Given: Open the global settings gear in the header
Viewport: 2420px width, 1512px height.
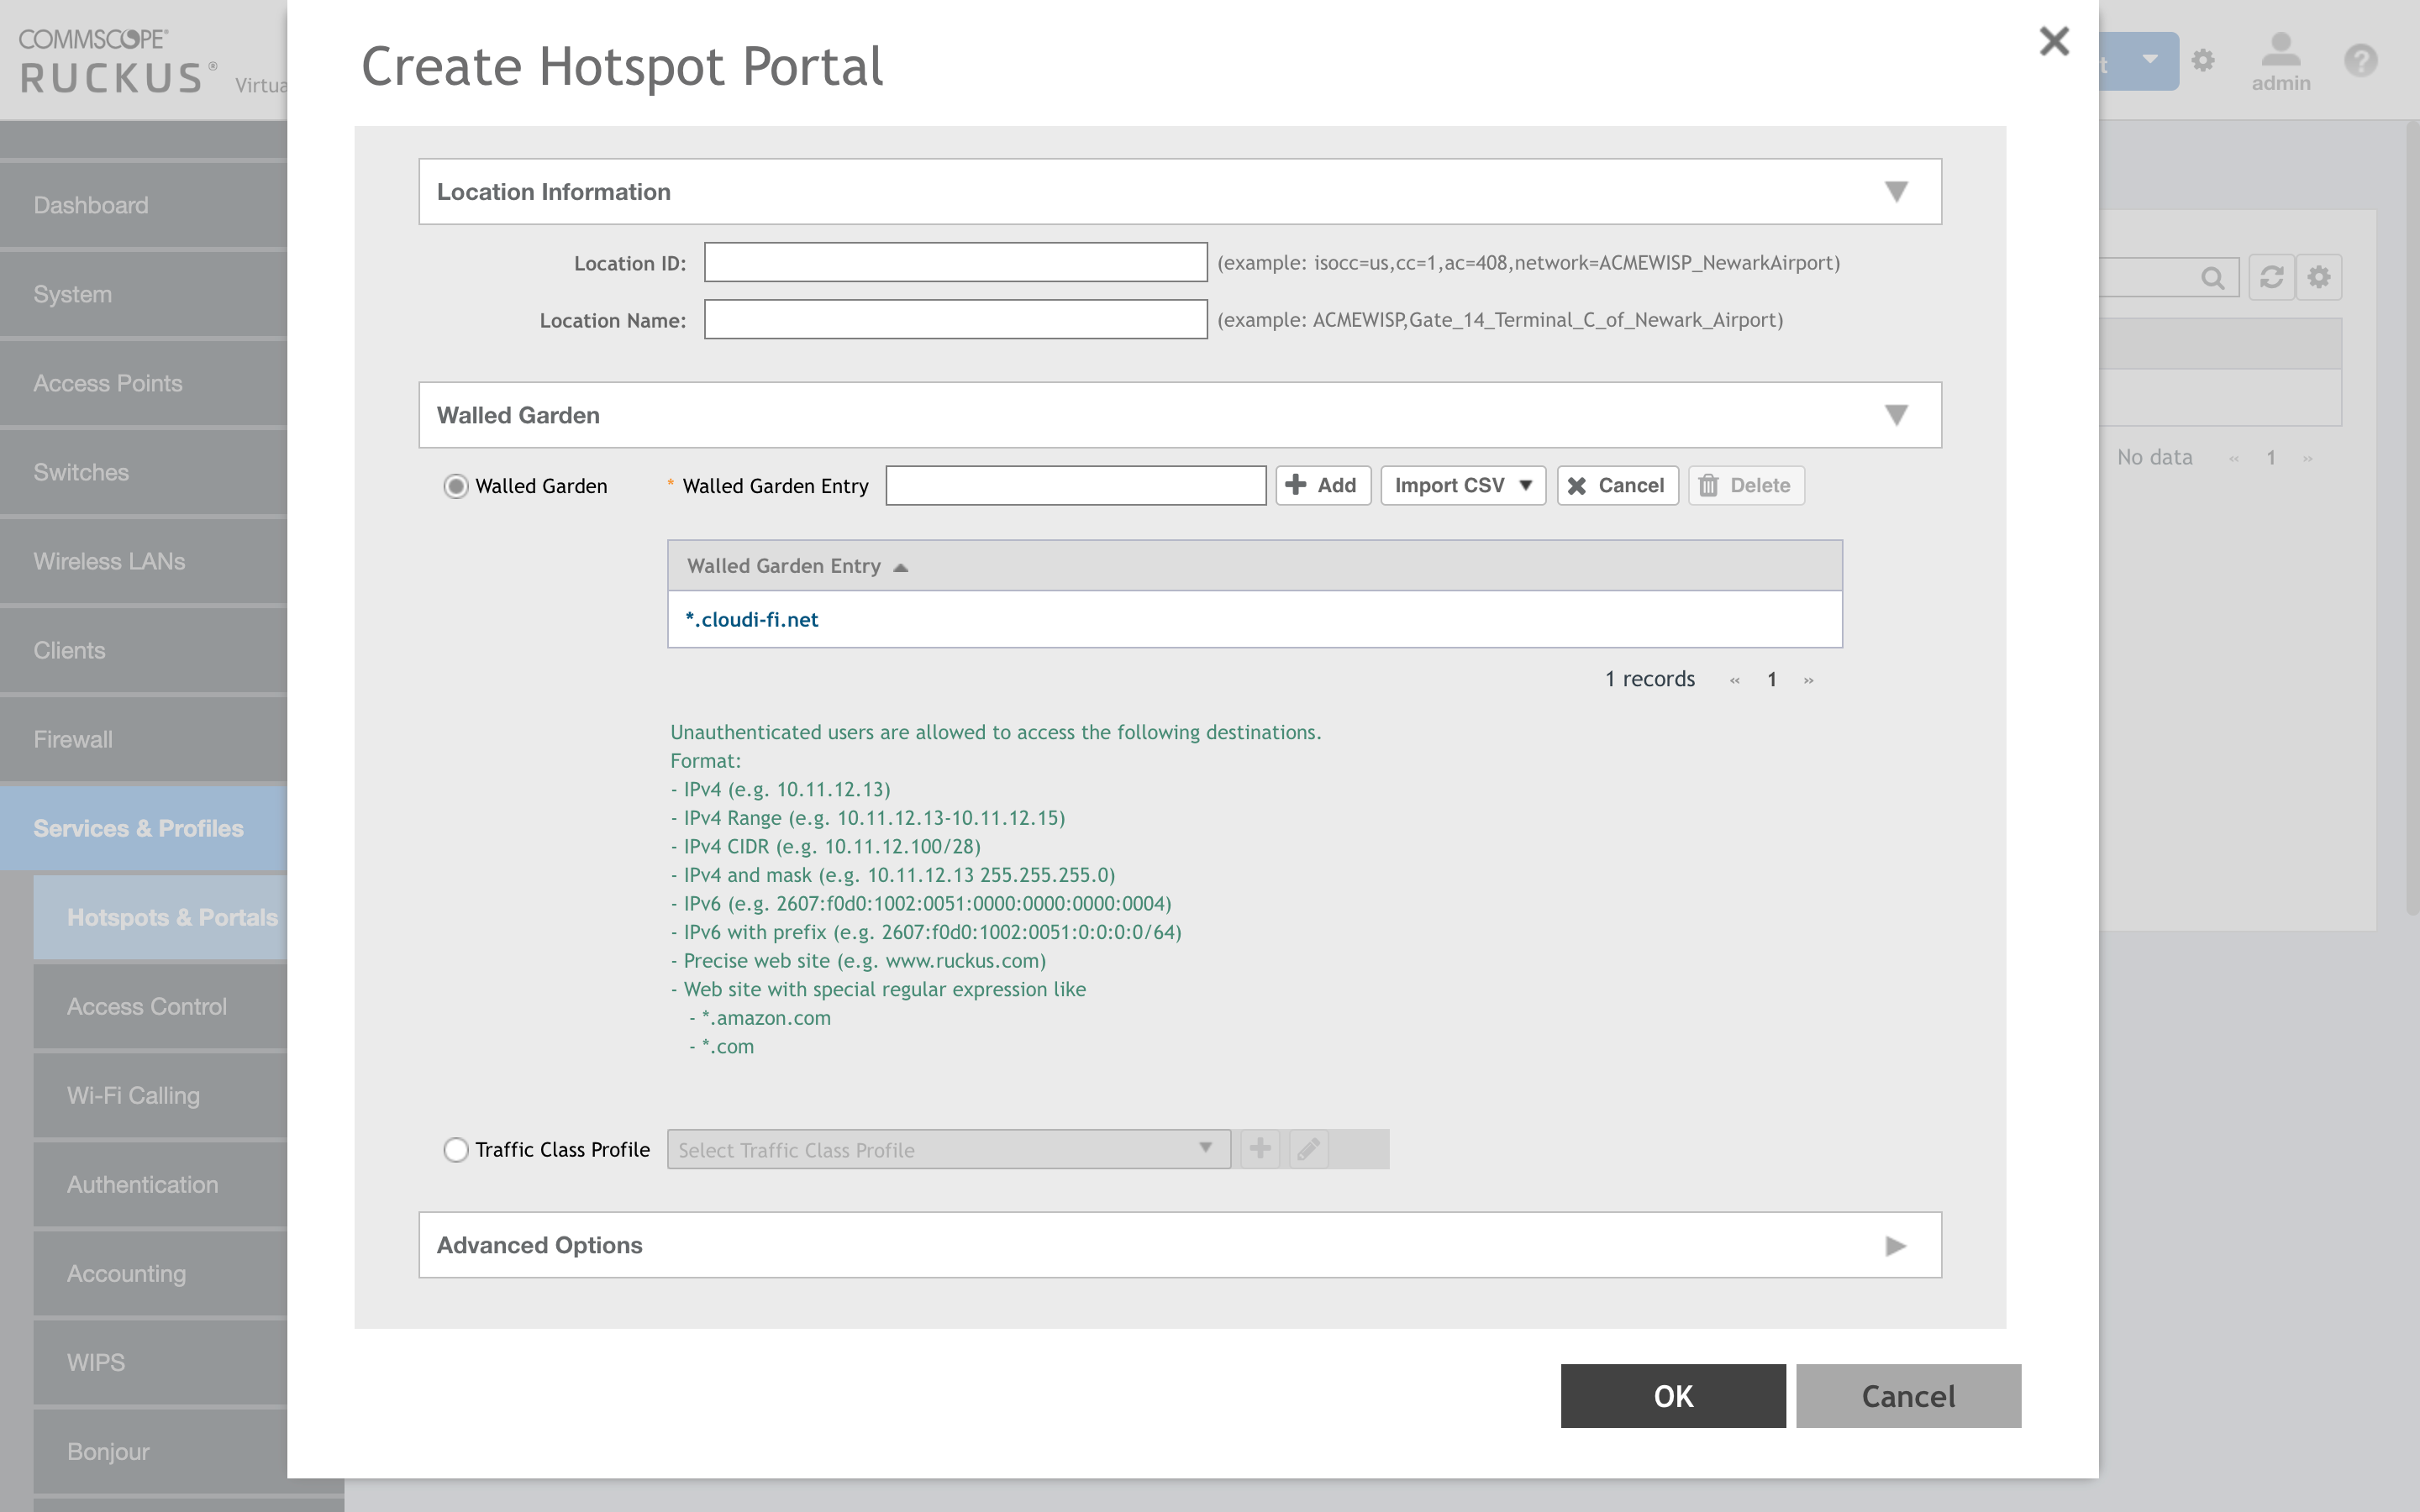Looking at the screenshot, I should 2203,61.
